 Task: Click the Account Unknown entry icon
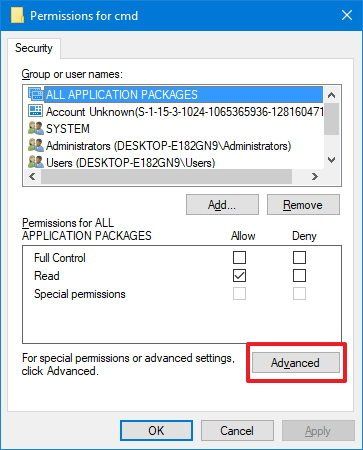pyautogui.click(x=36, y=111)
